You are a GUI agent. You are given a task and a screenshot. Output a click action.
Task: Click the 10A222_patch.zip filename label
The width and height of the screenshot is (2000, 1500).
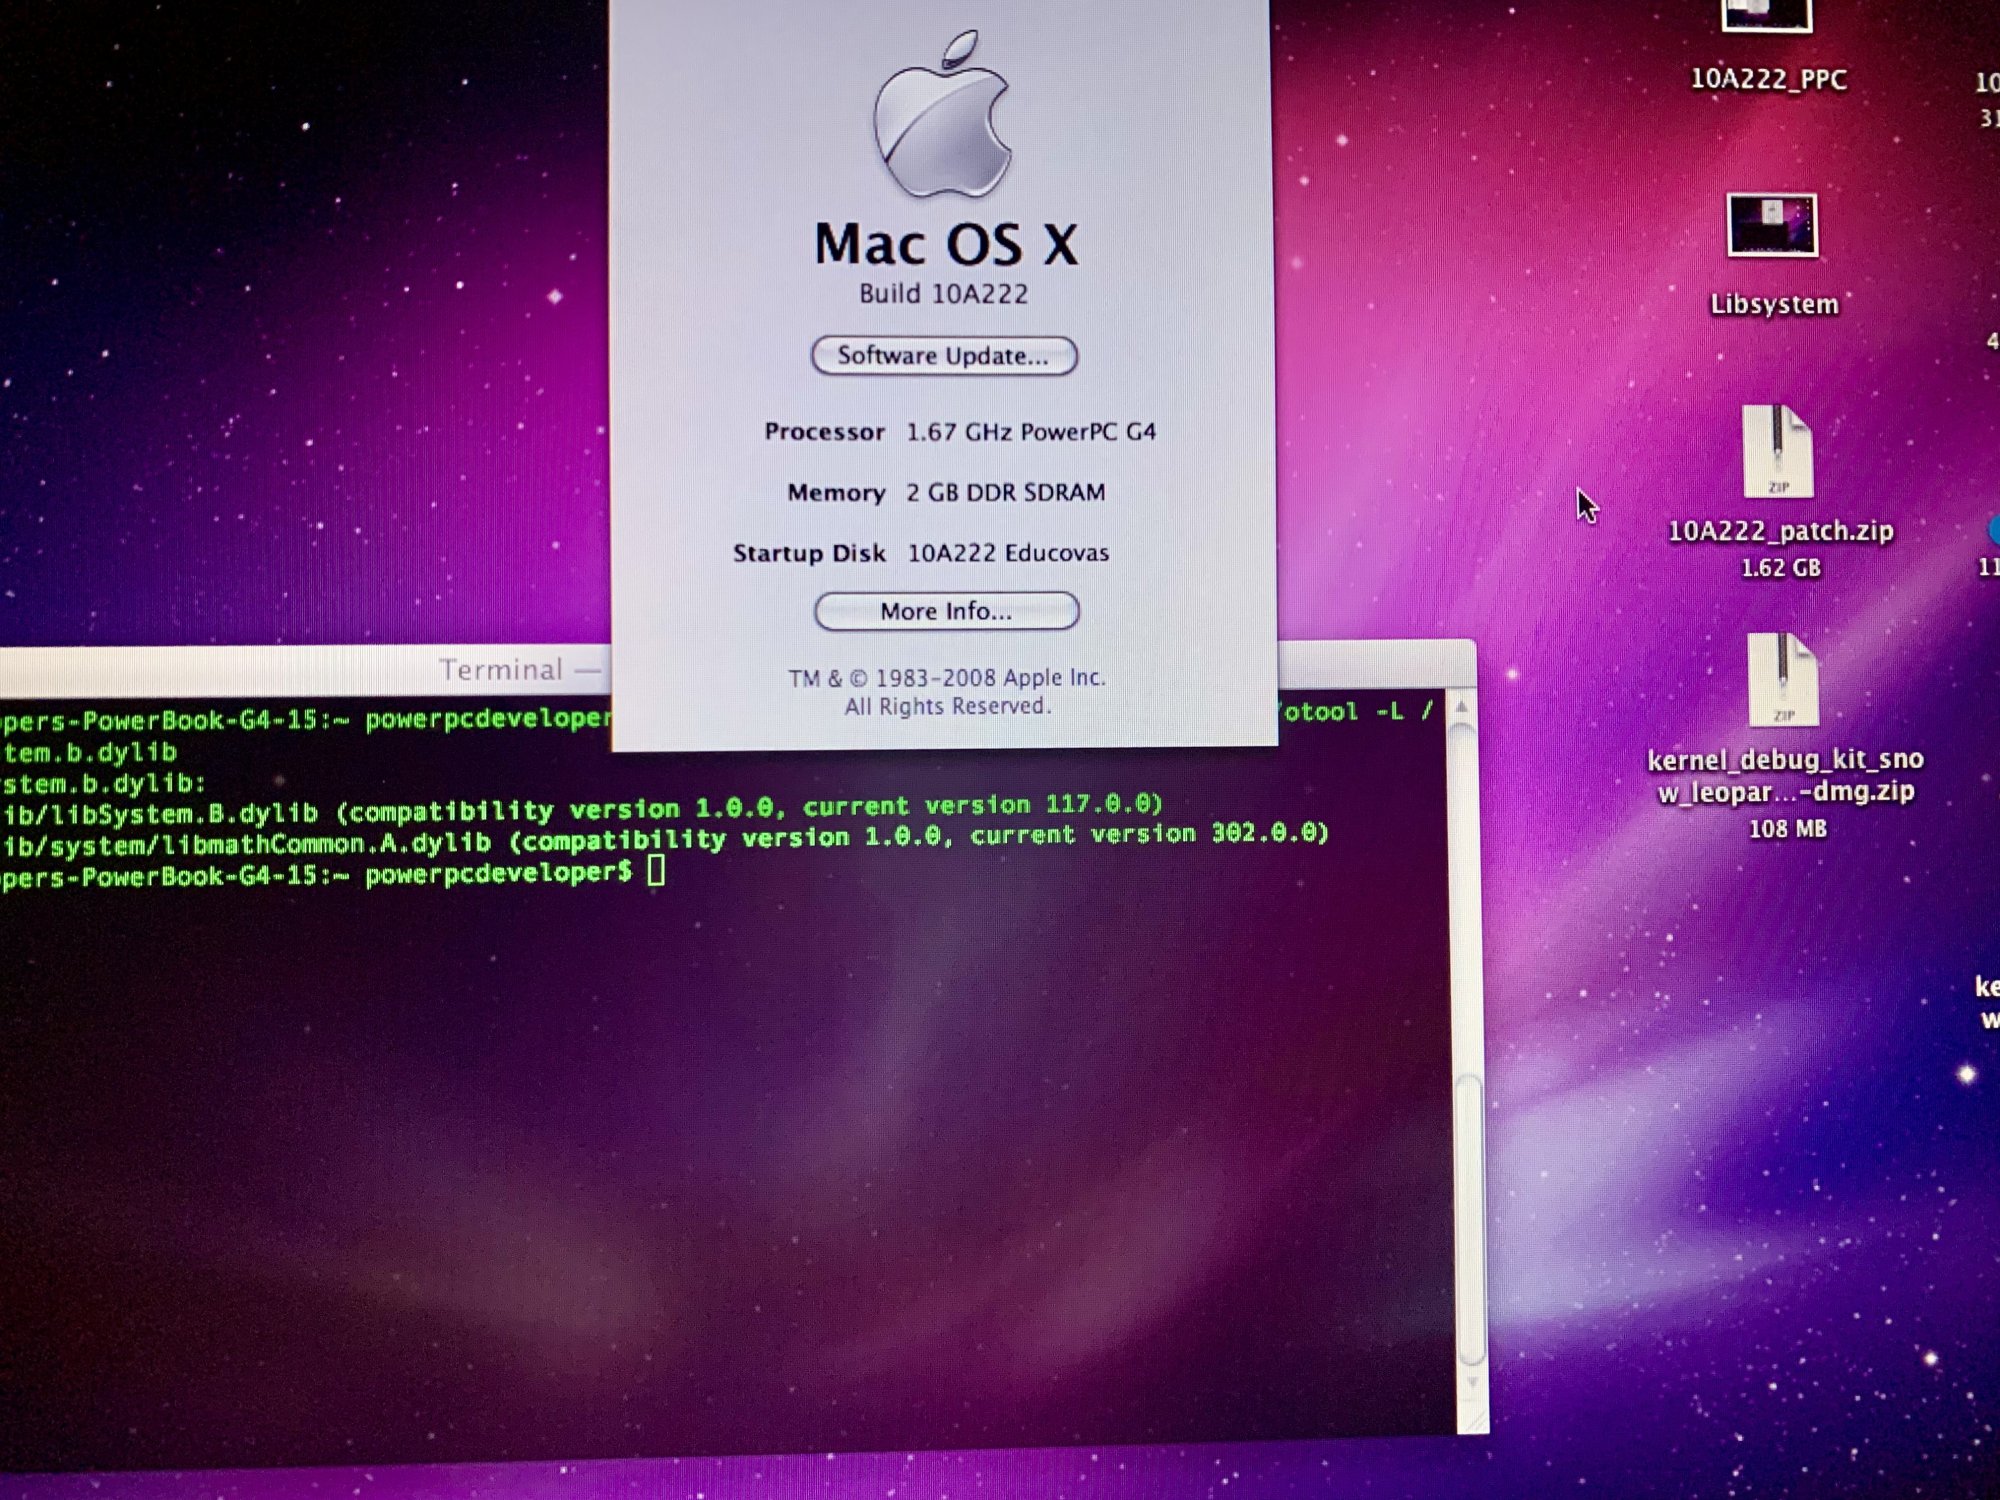click(1780, 531)
